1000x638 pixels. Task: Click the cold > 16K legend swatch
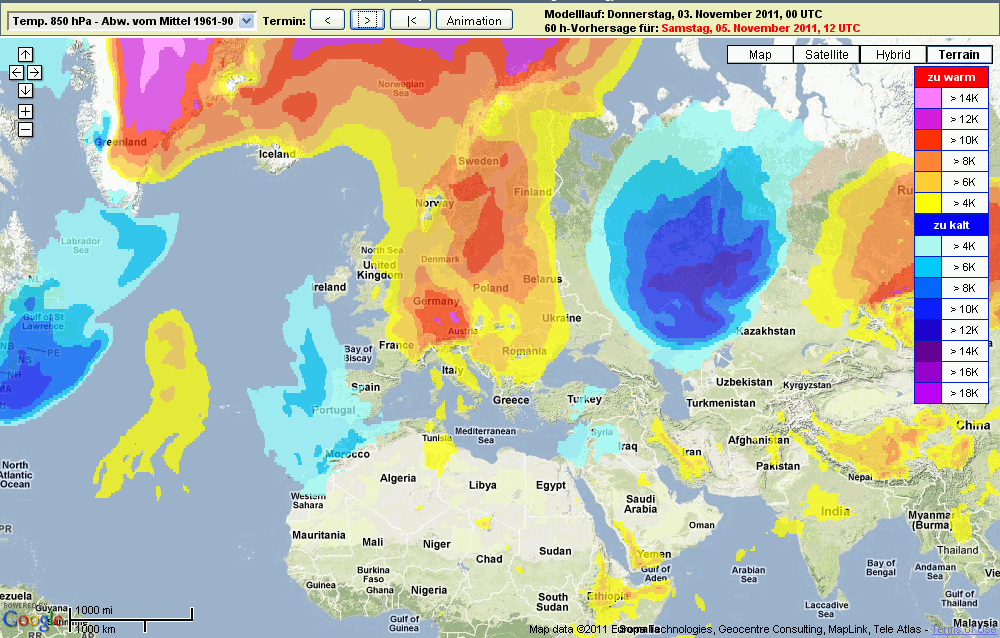point(928,373)
